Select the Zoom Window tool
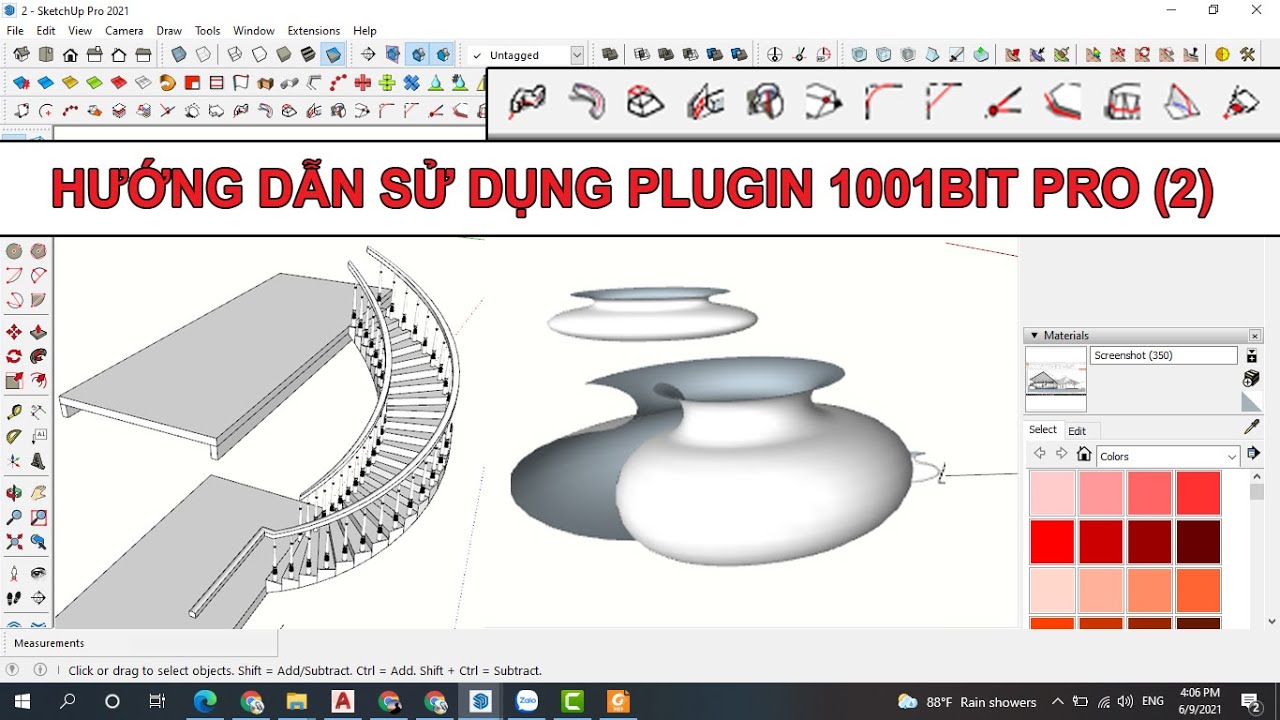 click(38, 518)
